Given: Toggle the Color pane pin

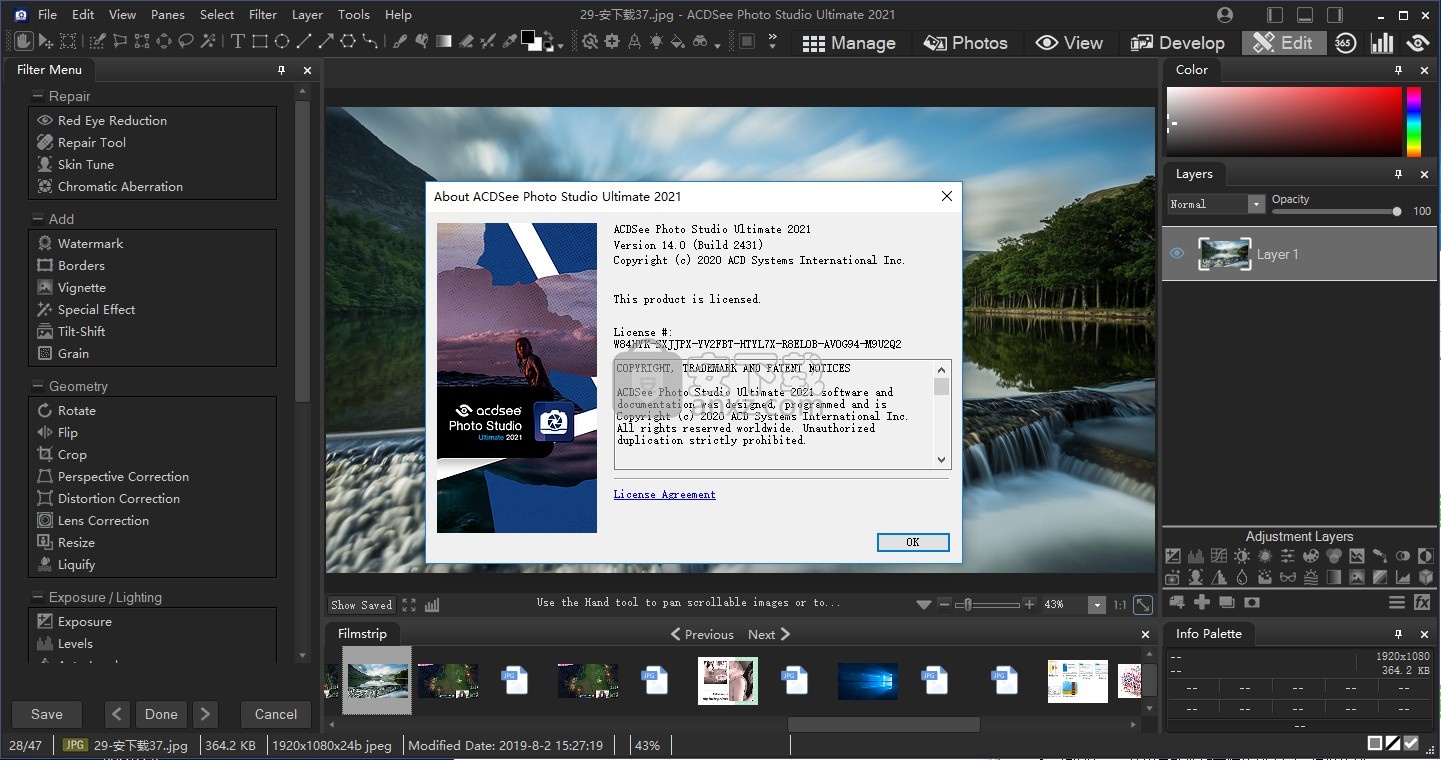Looking at the screenshot, I should point(1398,70).
